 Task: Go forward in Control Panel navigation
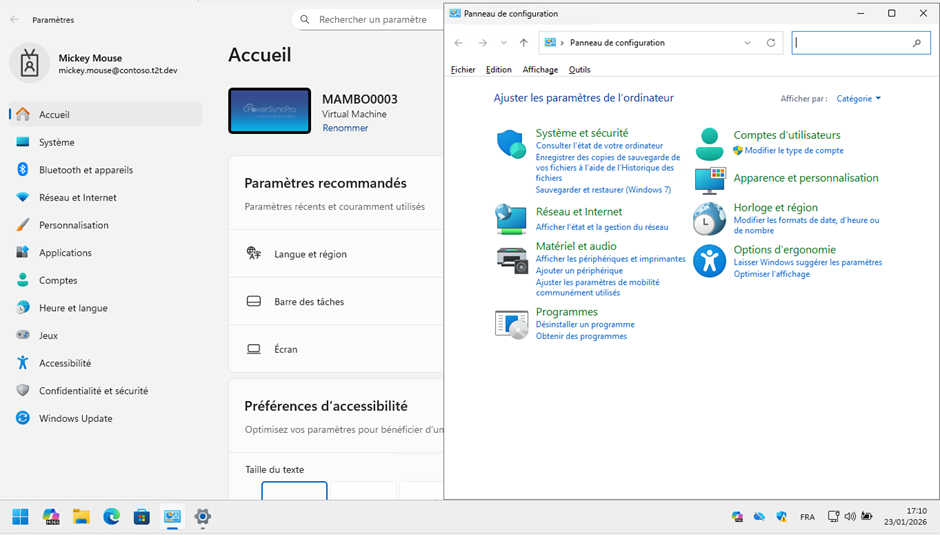(x=482, y=43)
